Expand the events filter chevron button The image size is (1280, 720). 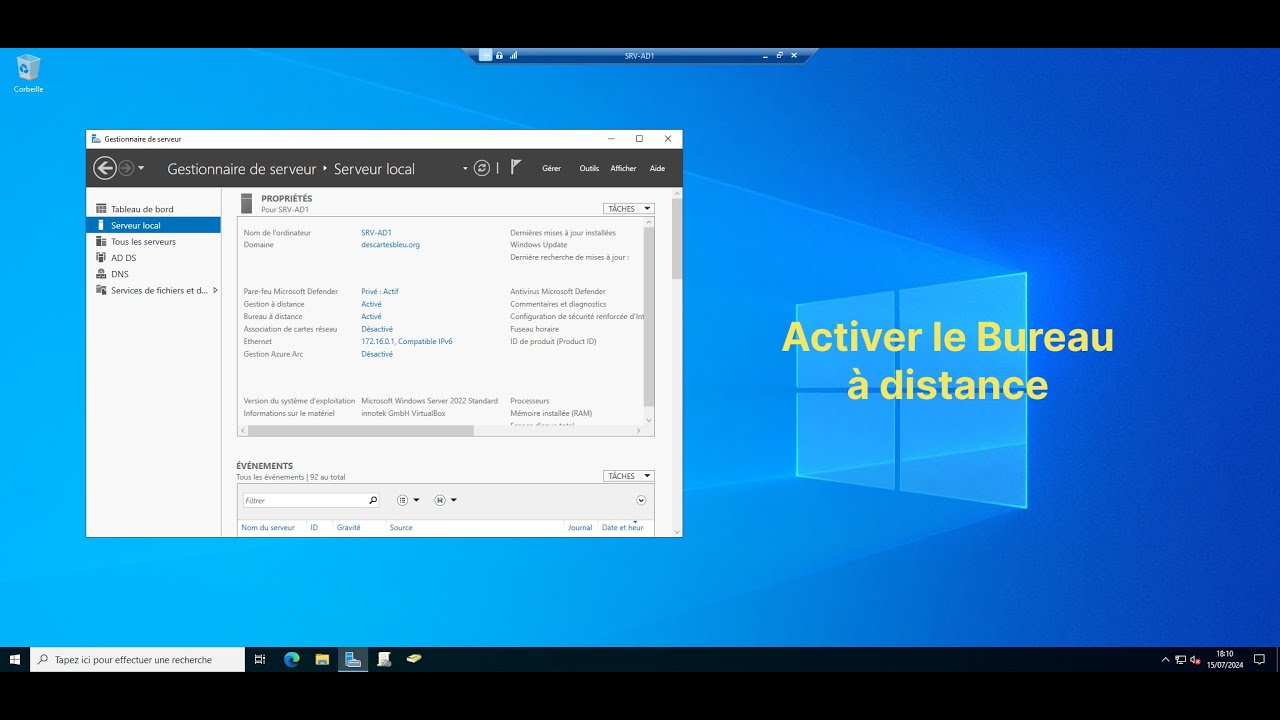(641, 500)
